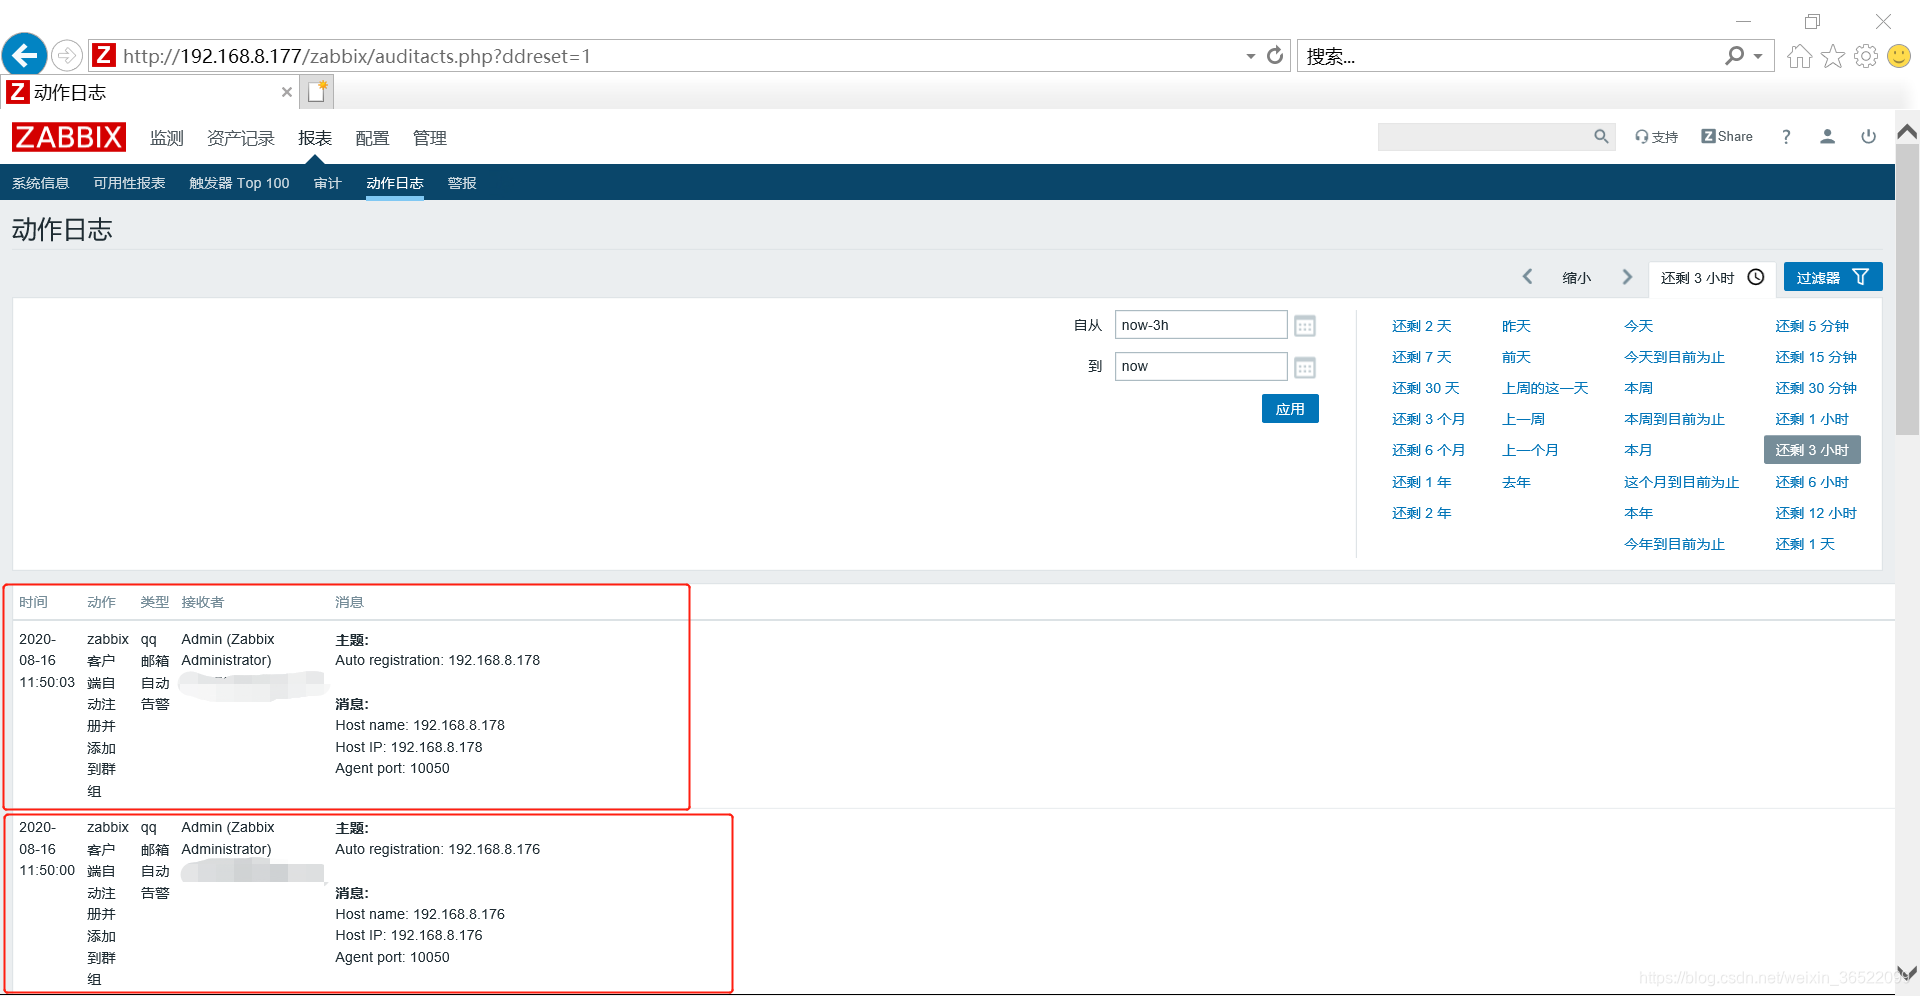
Task: Open the 资产记录 menu
Action: 240,138
